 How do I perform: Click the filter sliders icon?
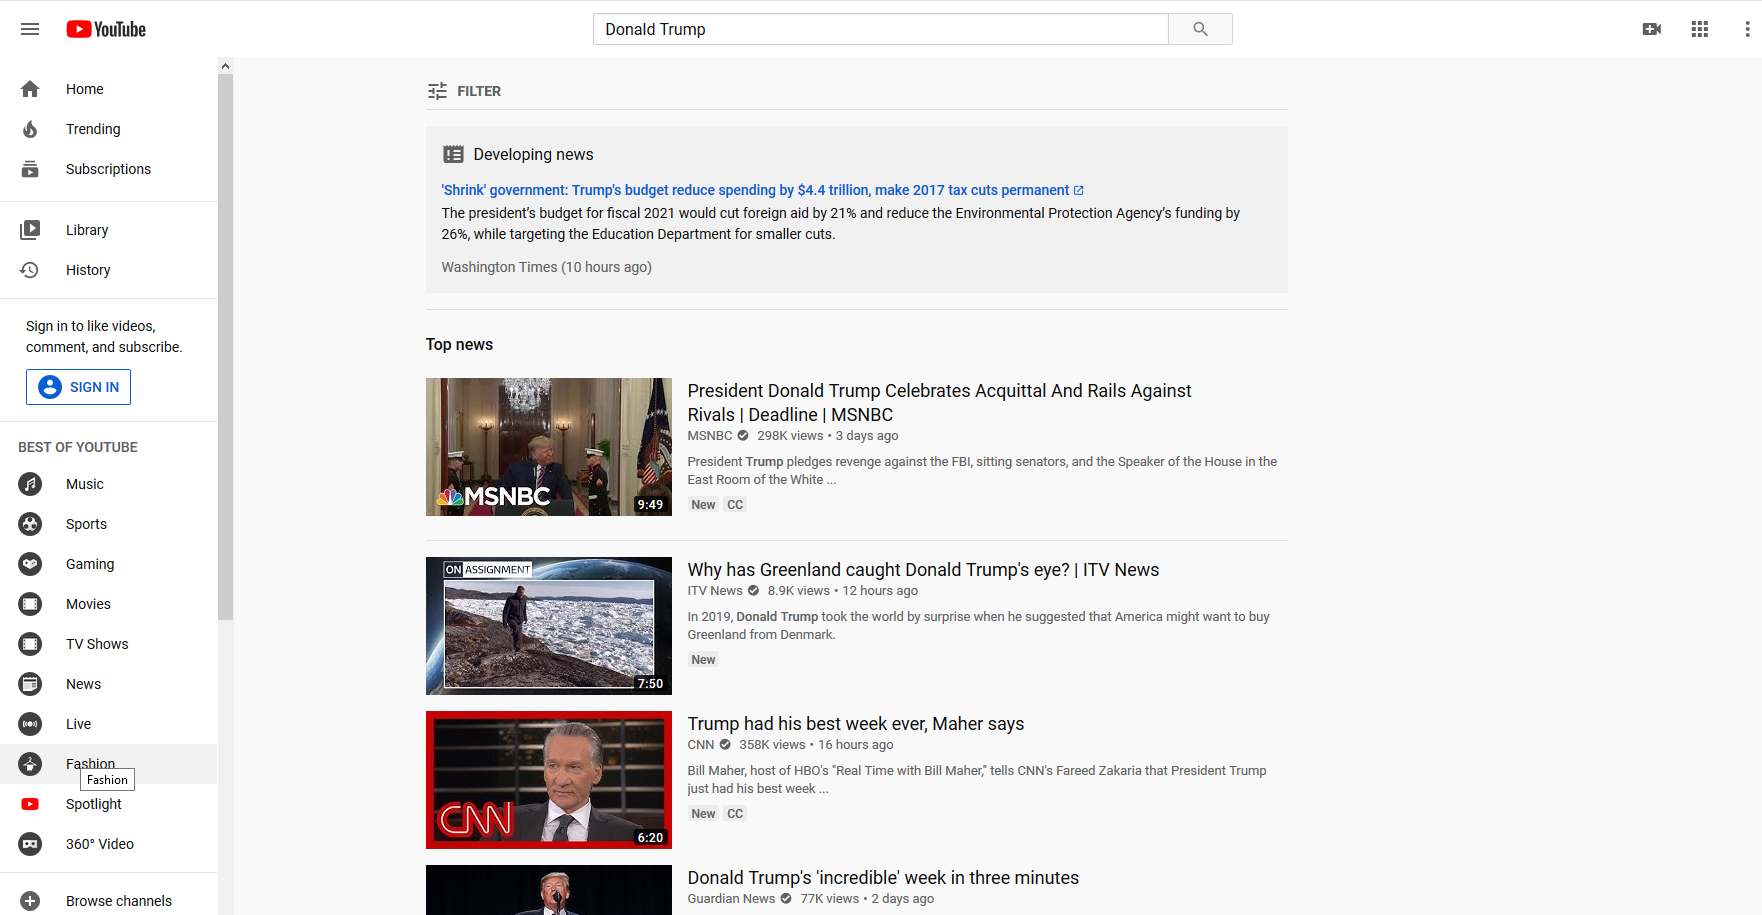437,91
